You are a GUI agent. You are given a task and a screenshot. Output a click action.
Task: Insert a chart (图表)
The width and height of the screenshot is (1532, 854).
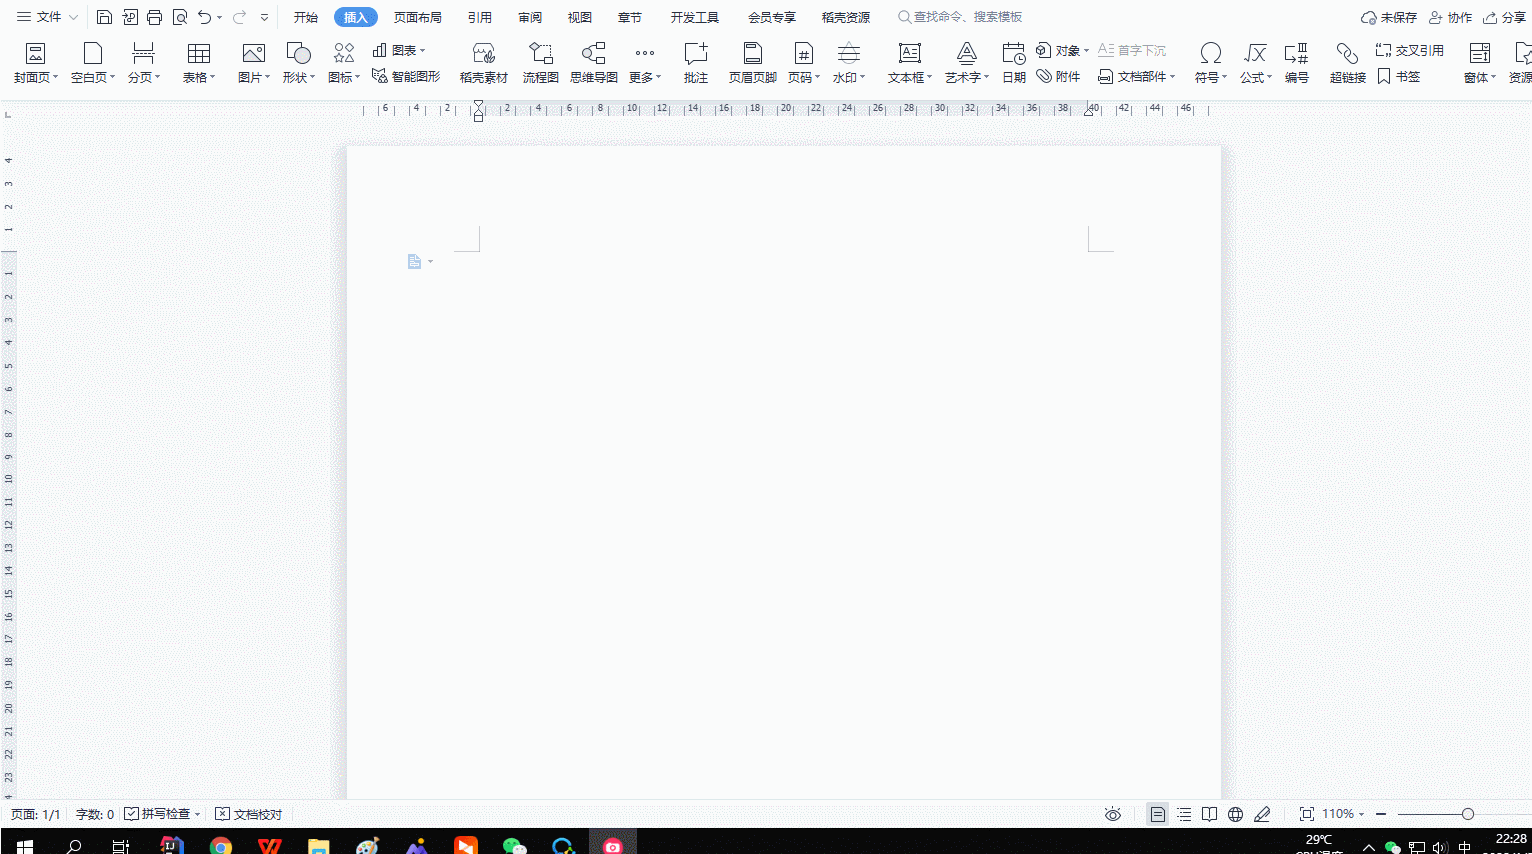pos(399,50)
